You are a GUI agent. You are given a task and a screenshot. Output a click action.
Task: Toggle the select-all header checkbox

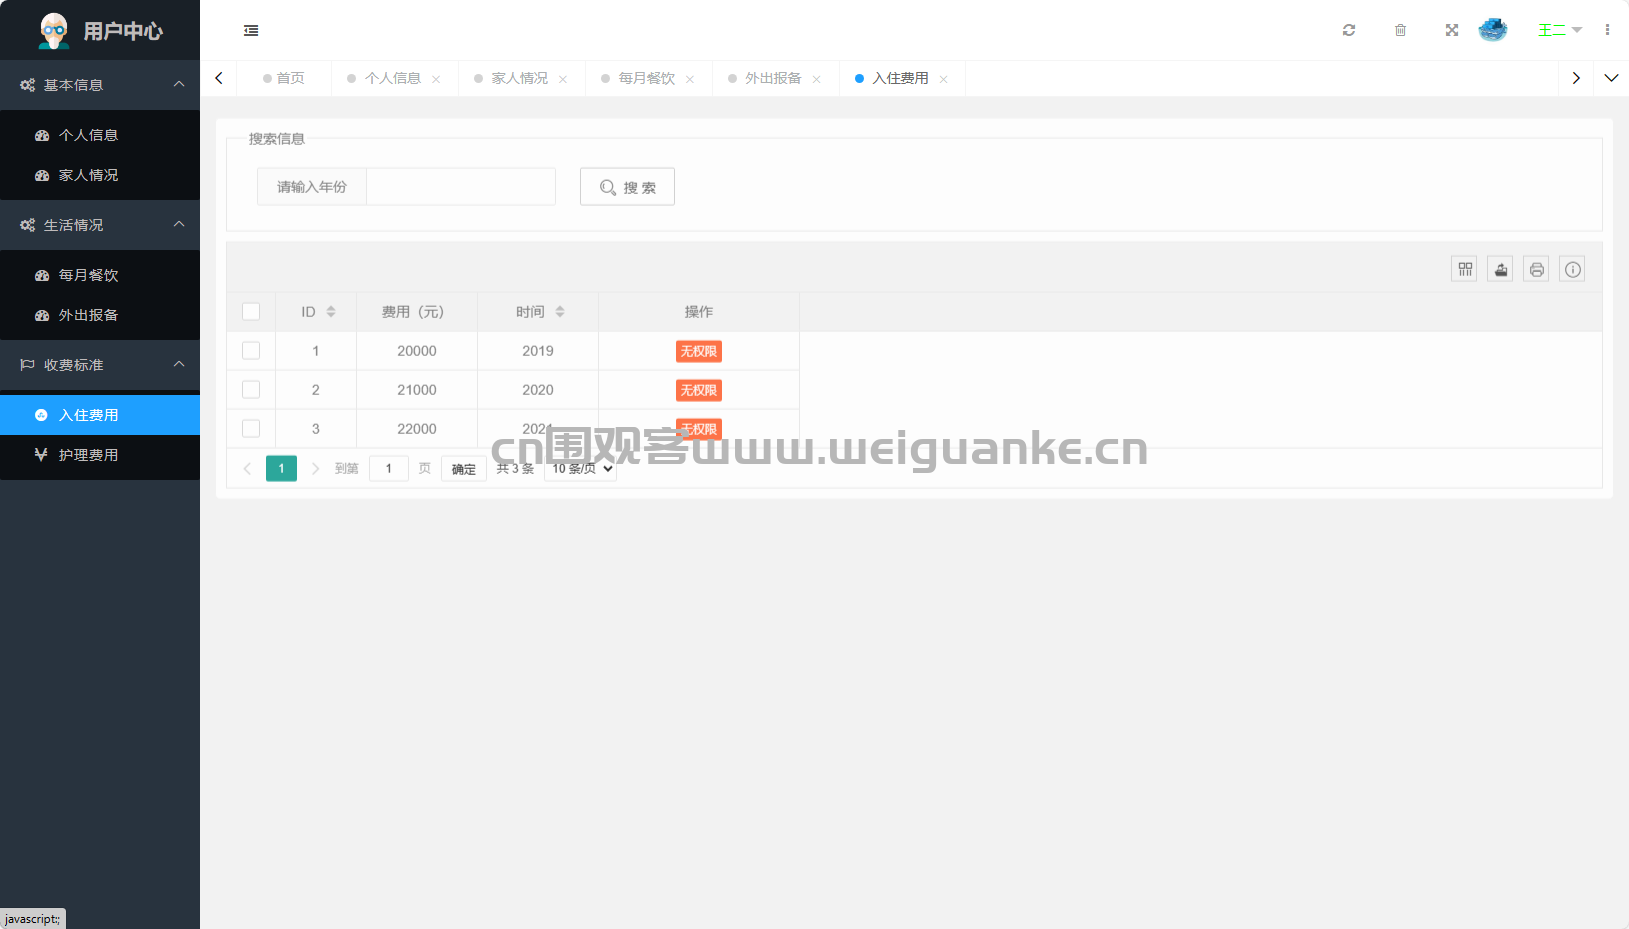251,312
